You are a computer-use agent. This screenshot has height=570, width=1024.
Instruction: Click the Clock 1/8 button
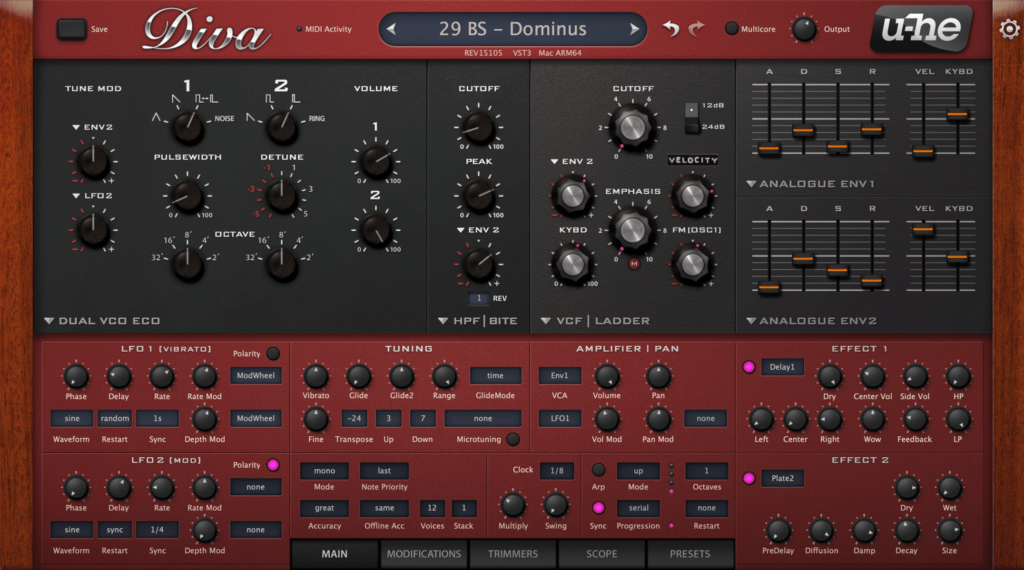pyautogui.click(x=556, y=470)
